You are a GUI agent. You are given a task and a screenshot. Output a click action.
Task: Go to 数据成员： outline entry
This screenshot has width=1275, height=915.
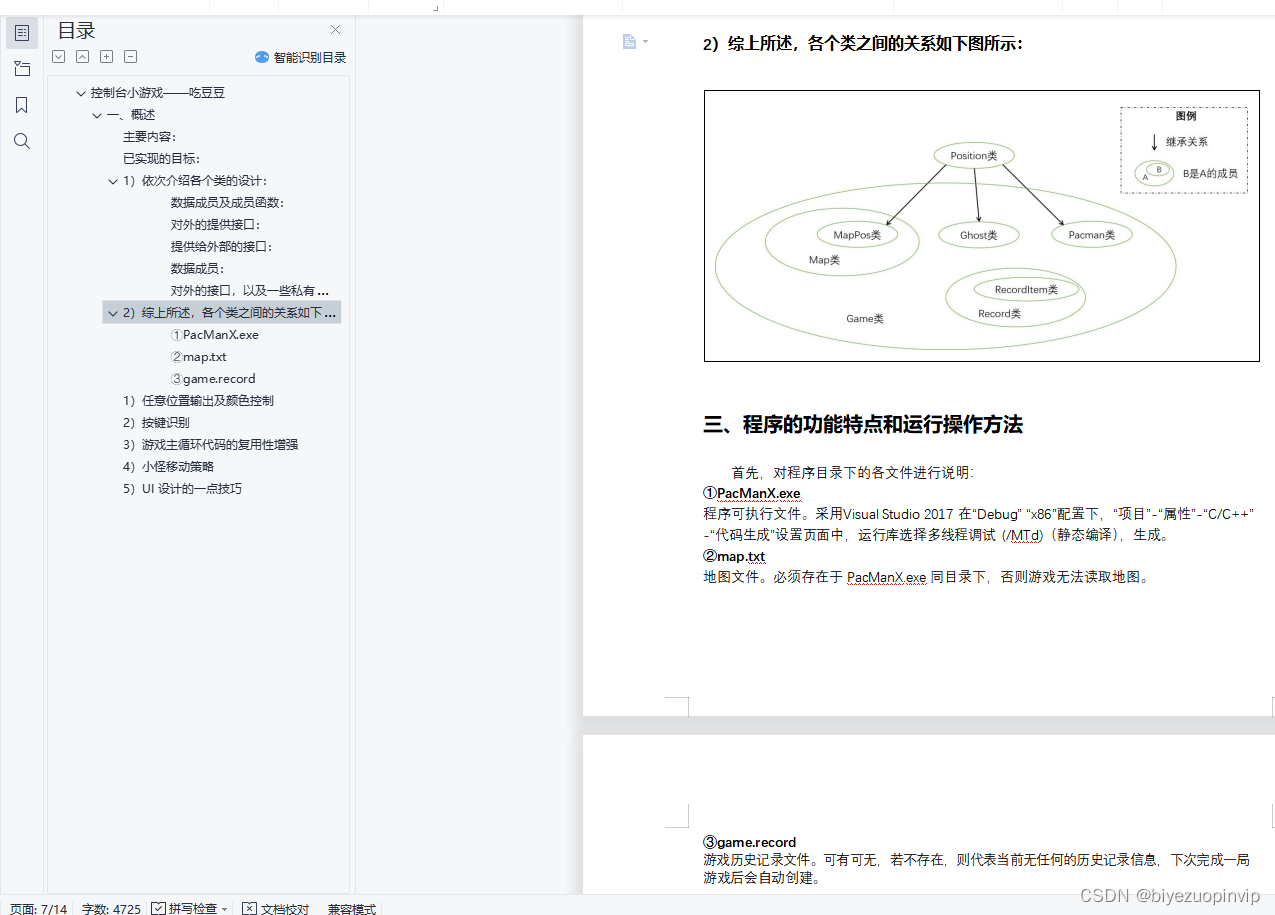(197, 269)
